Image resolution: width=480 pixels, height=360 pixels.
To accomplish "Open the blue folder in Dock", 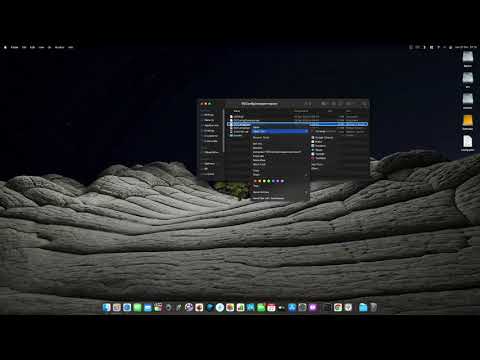I will 363,307.
